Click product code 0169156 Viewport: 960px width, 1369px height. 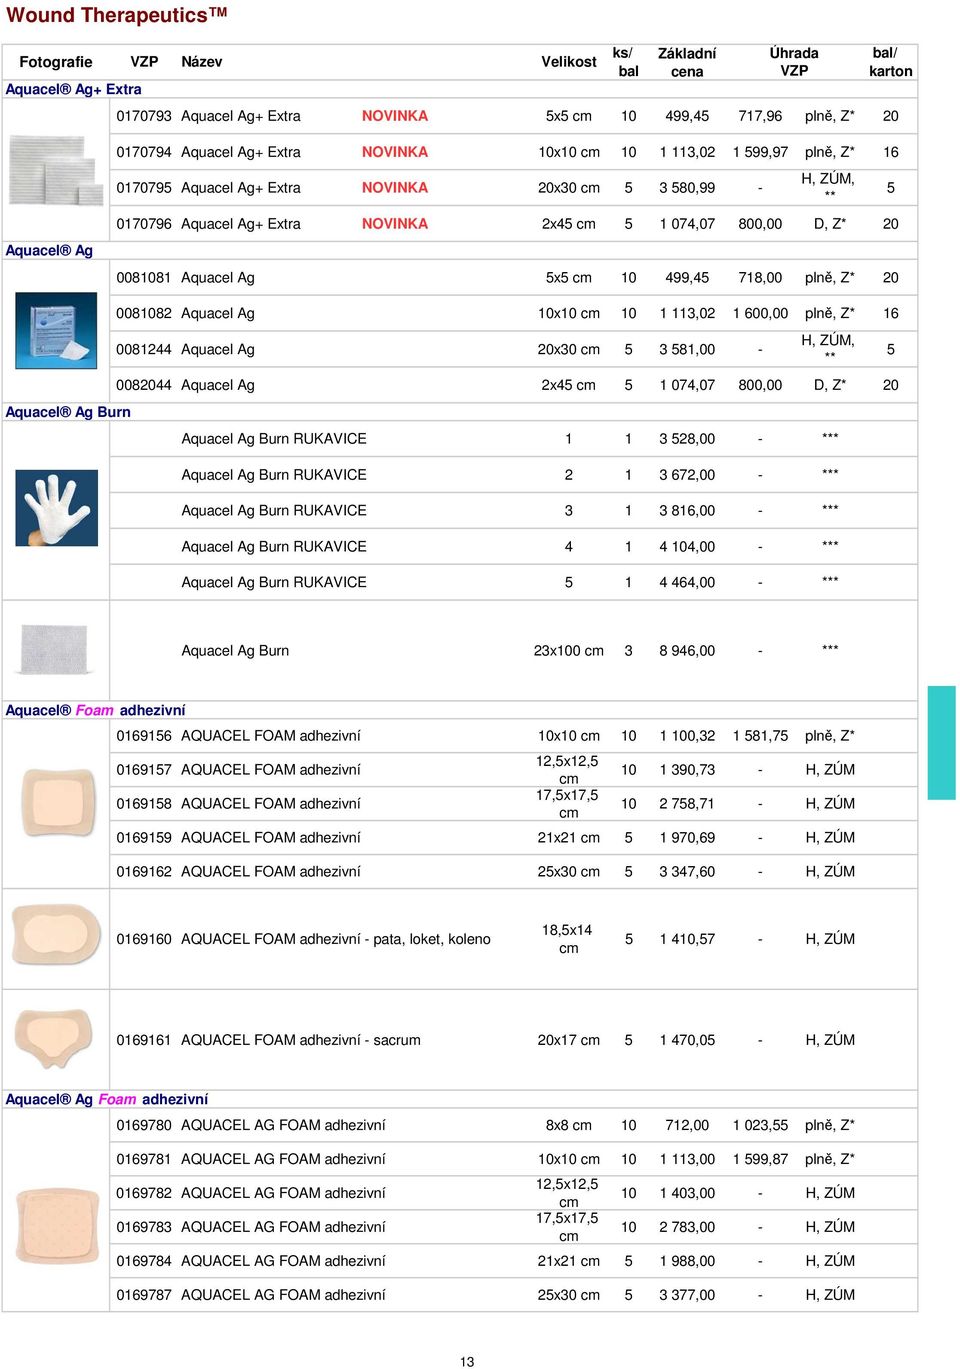click(144, 736)
